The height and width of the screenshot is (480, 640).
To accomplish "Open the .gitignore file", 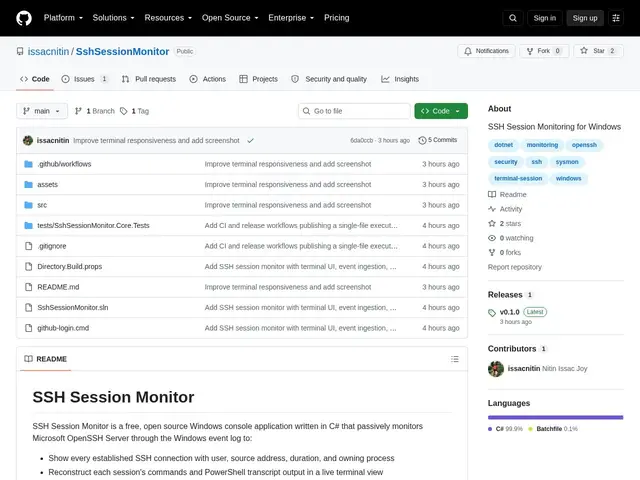I will 52,246.
